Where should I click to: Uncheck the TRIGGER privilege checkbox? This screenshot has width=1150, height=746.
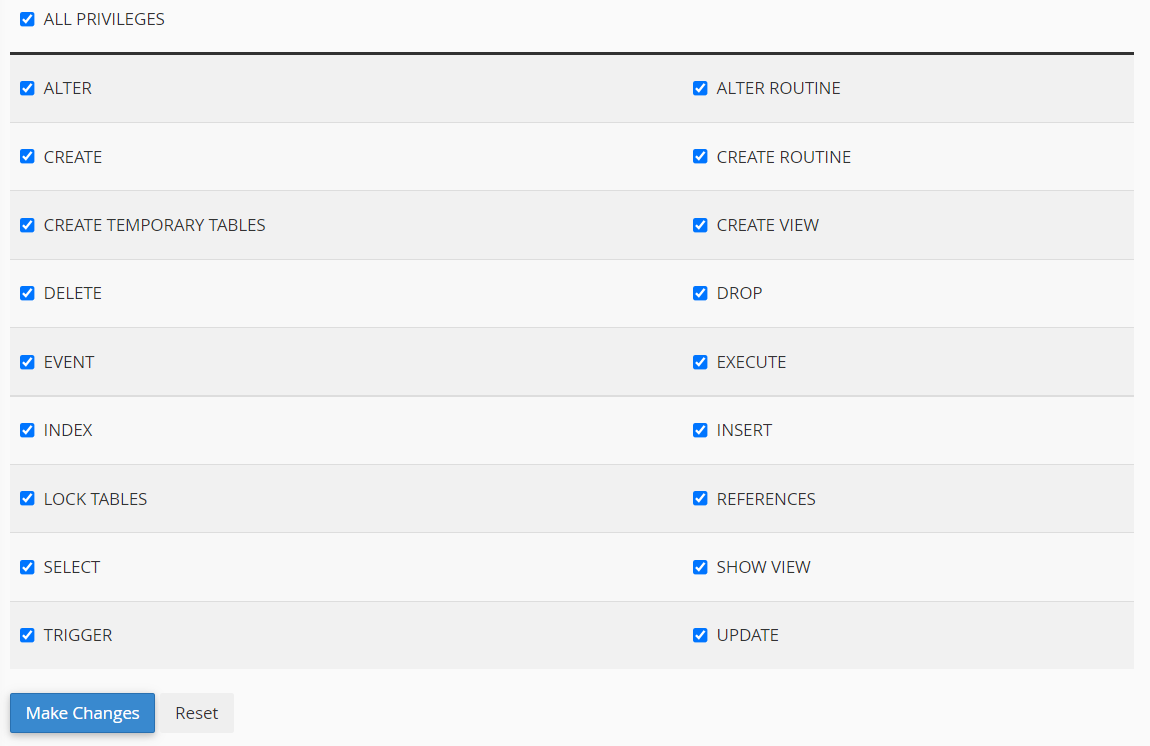coord(26,635)
